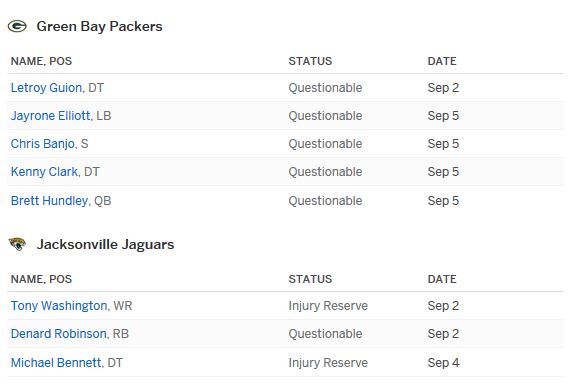Click Packers table STATUS column header
The width and height of the screenshot is (570, 387).
click(x=310, y=61)
